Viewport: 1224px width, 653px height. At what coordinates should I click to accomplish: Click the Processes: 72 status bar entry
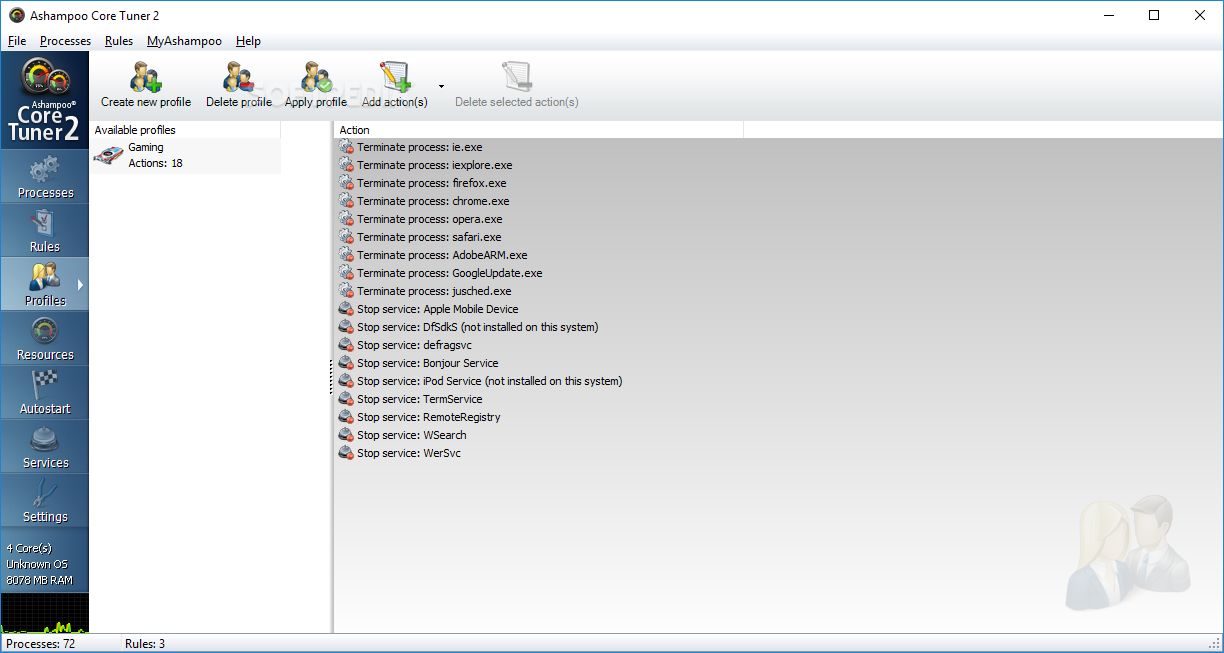41,644
